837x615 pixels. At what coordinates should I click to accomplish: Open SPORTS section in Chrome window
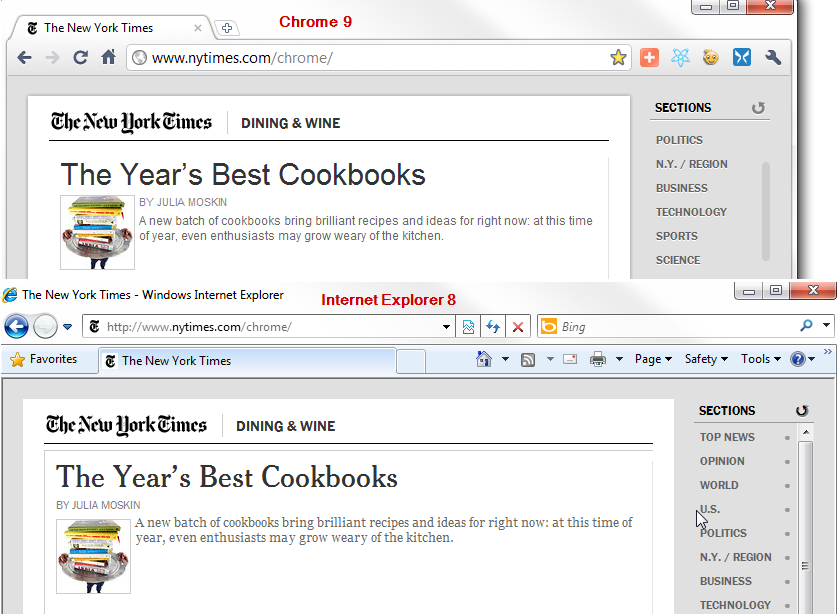pos(676,236)
